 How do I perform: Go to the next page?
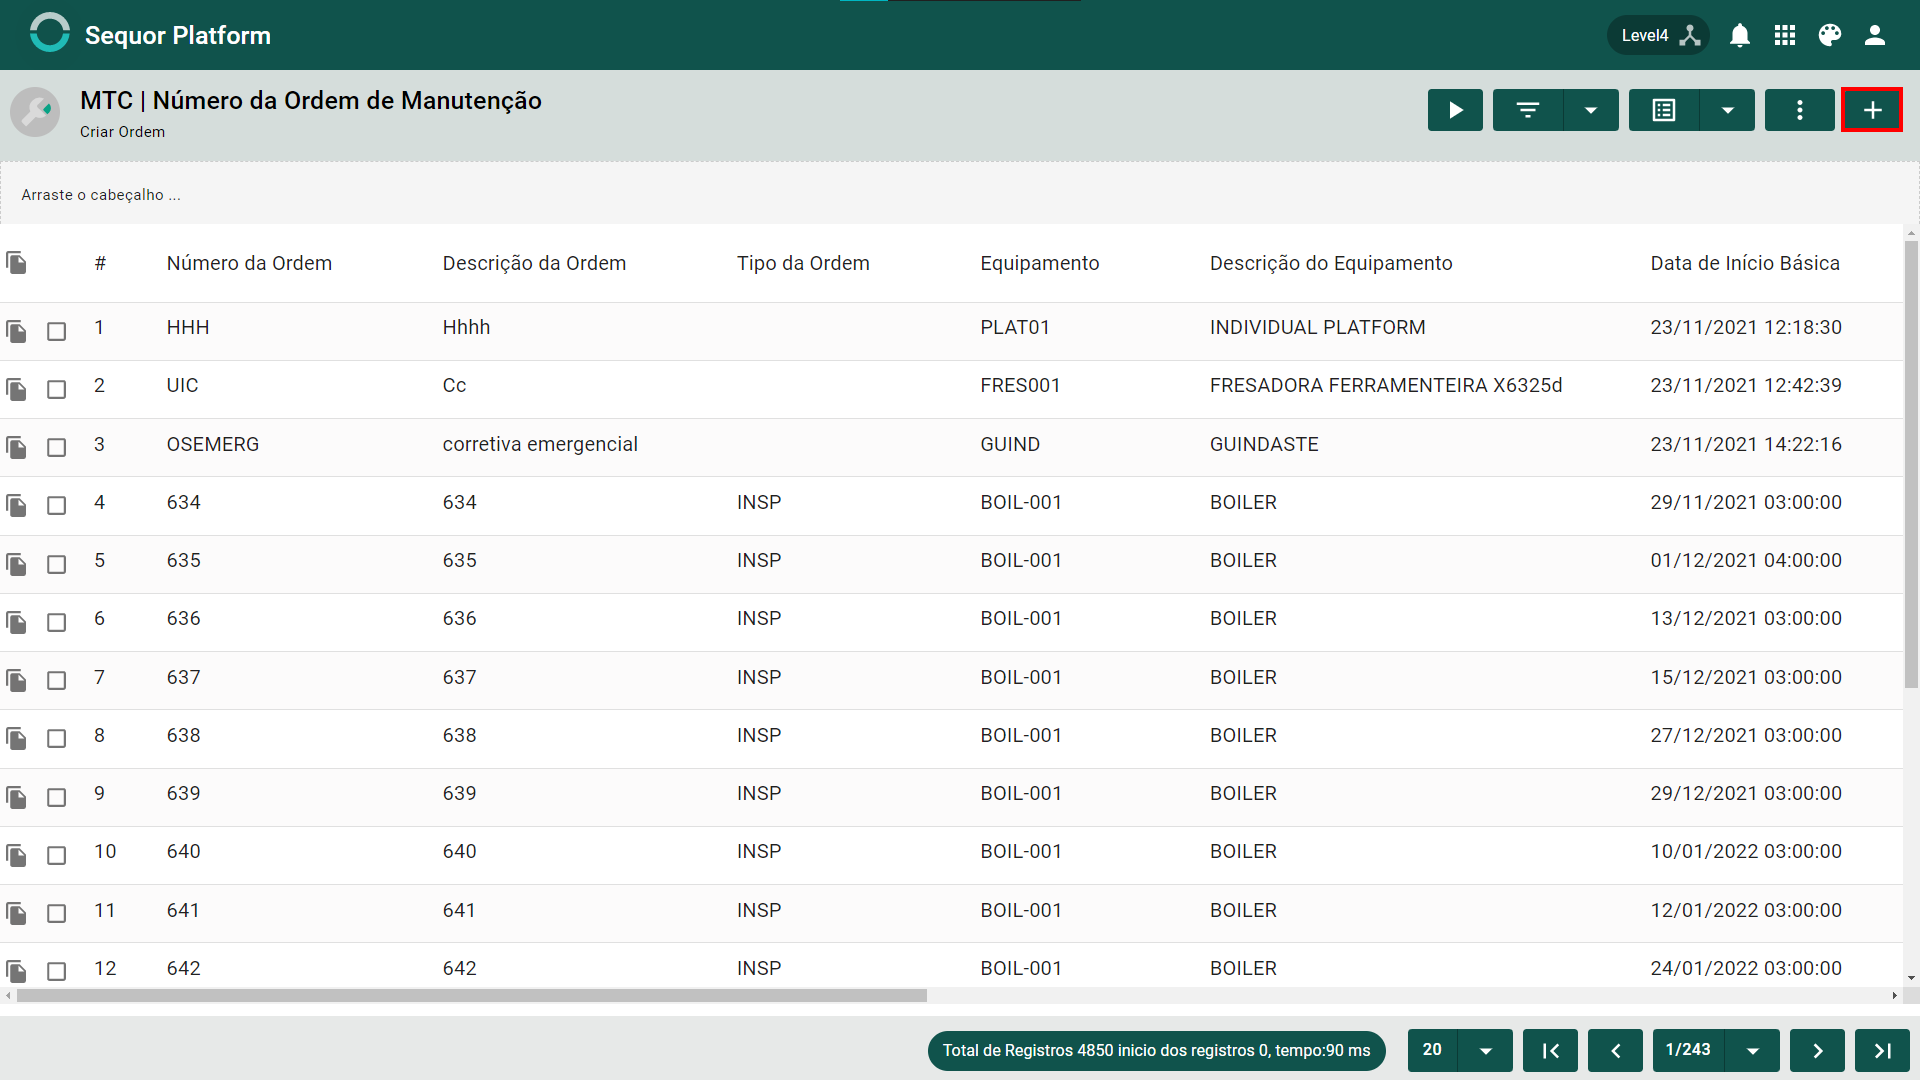coord(1817,1050)
